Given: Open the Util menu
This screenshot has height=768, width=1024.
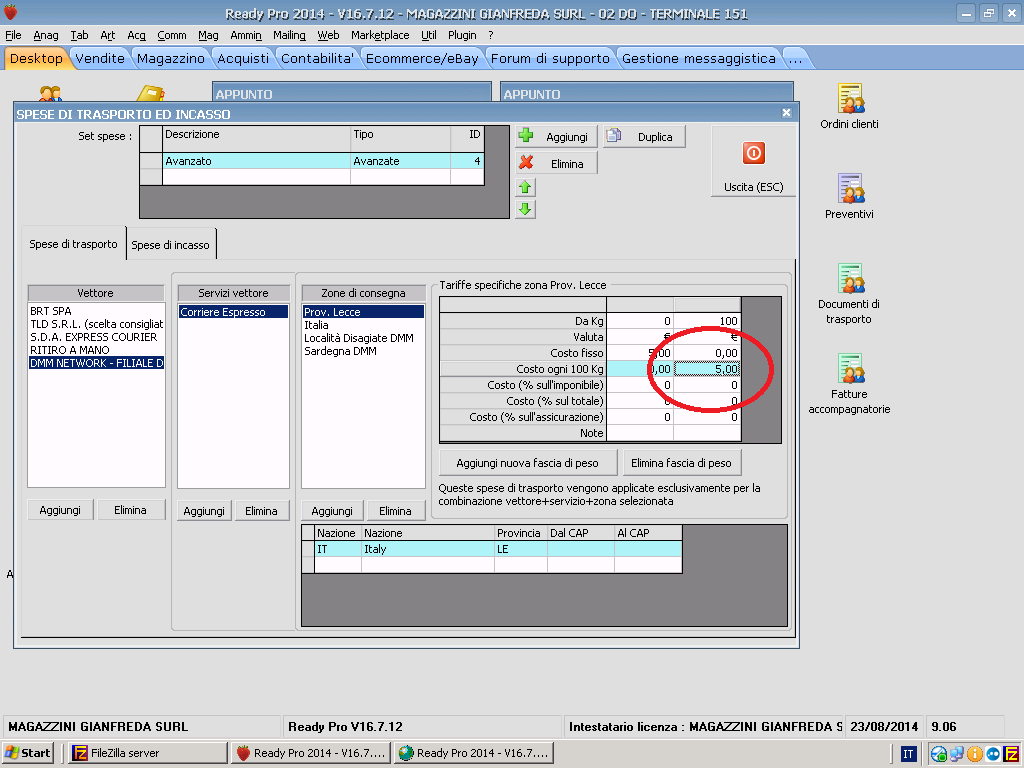Looking at the screenshot, I should coord(428,35).
